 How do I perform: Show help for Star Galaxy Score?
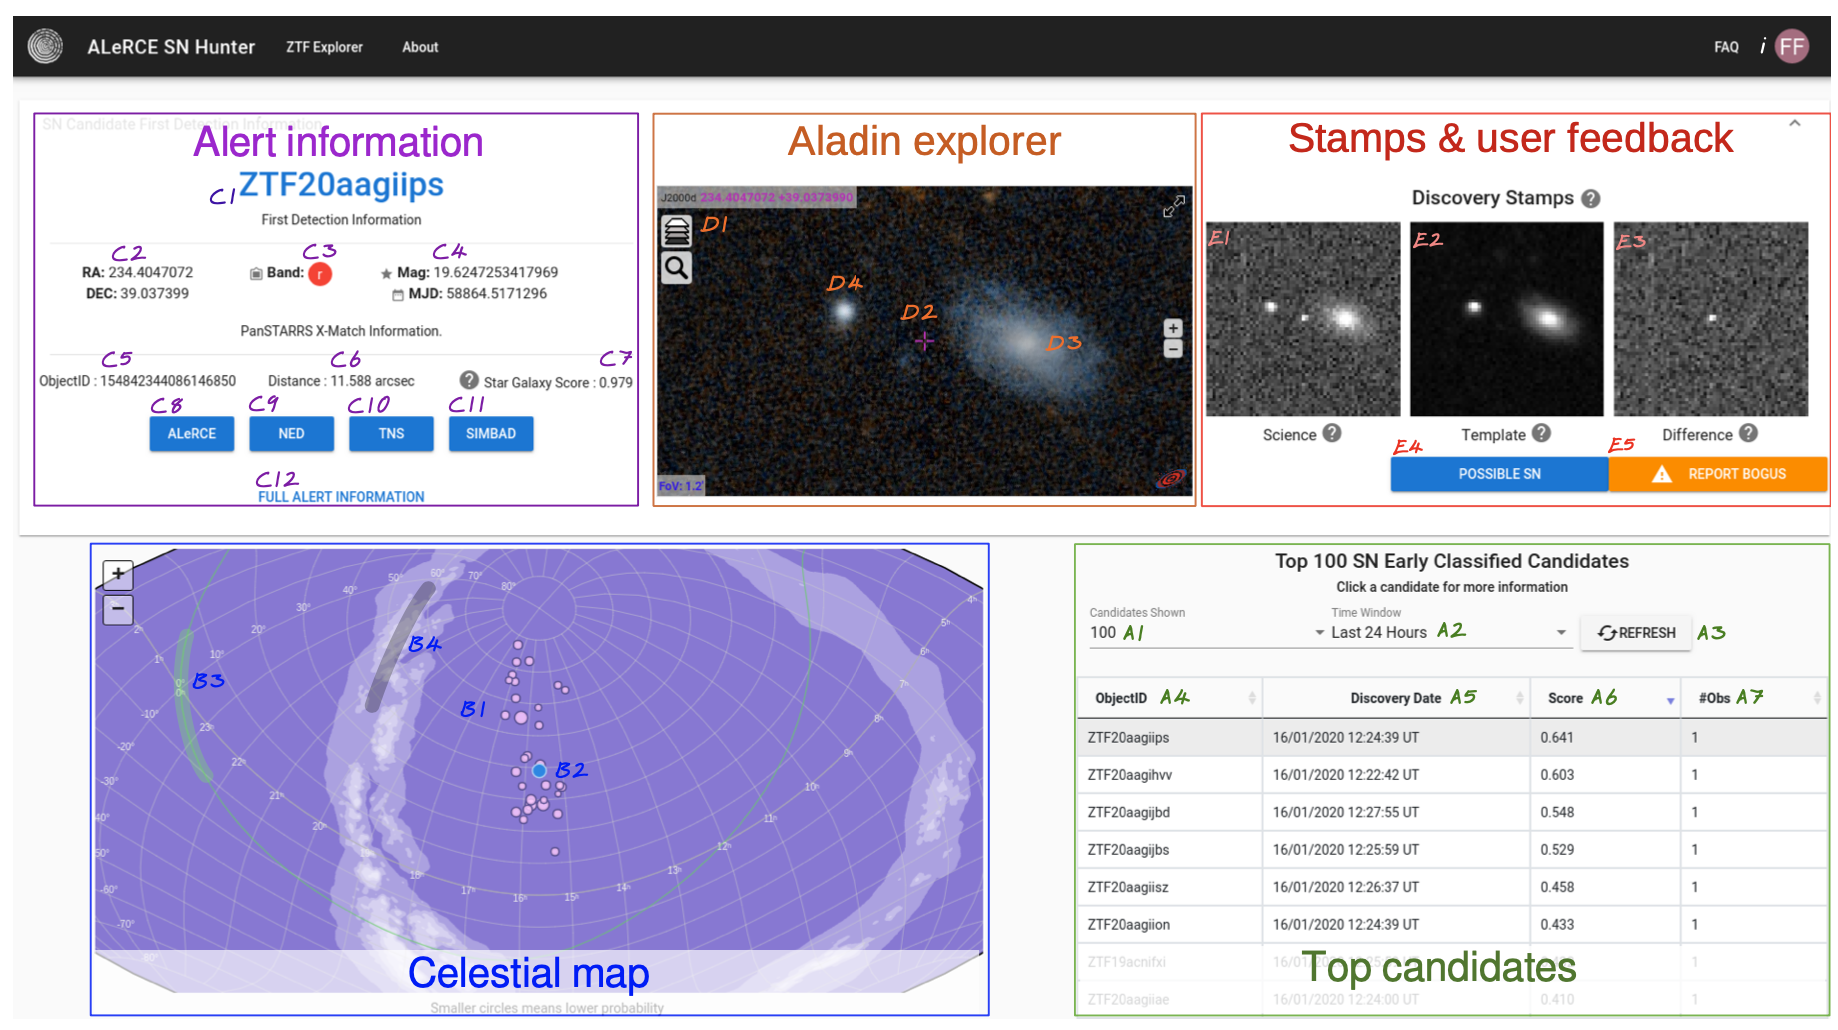pos(469,380)
